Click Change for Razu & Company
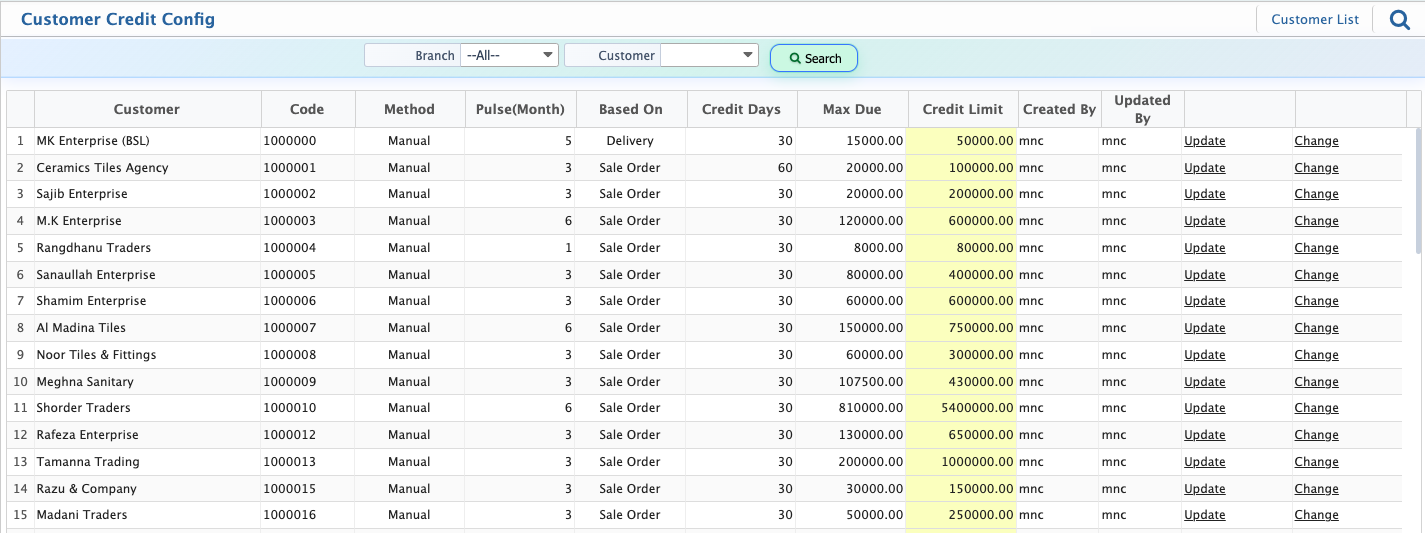The width and height of the screenshot is (1425, 533). [1316, 489]
